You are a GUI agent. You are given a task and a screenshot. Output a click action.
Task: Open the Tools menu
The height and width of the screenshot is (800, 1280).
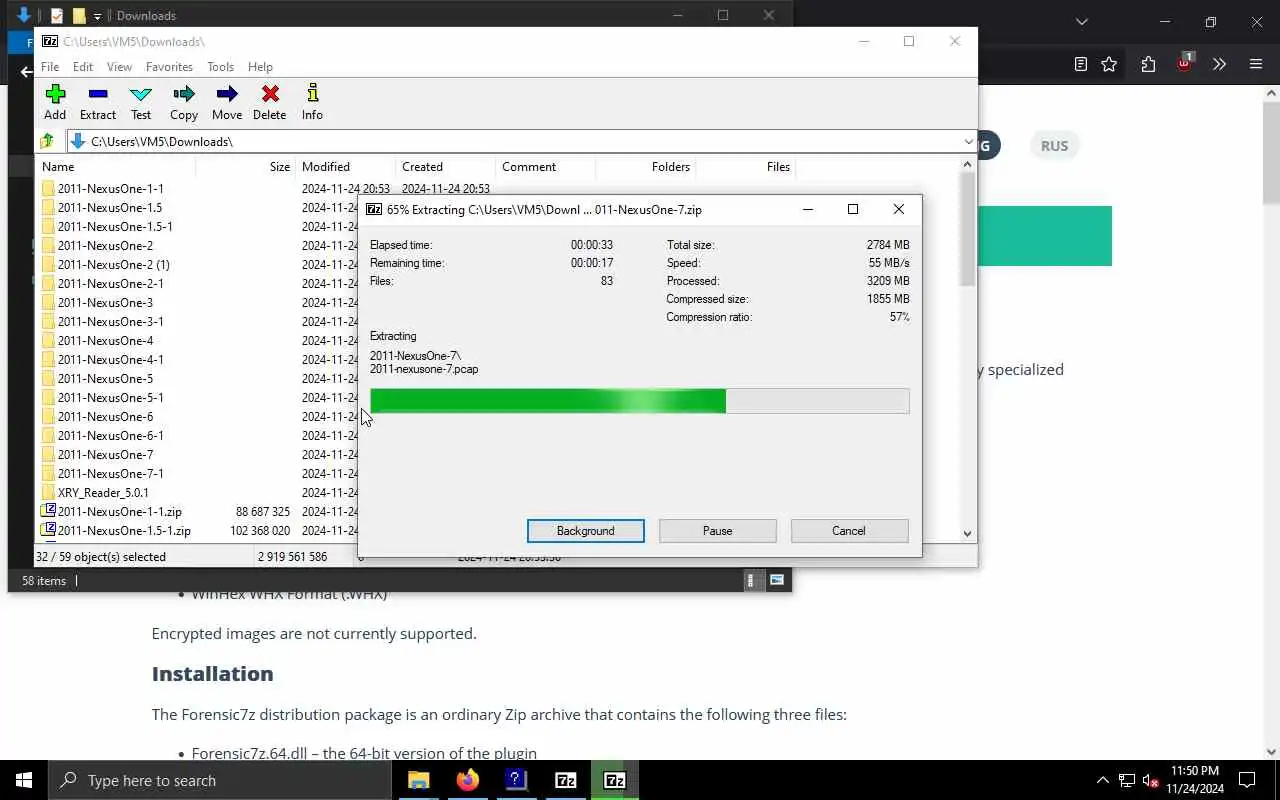coord(220,67)
